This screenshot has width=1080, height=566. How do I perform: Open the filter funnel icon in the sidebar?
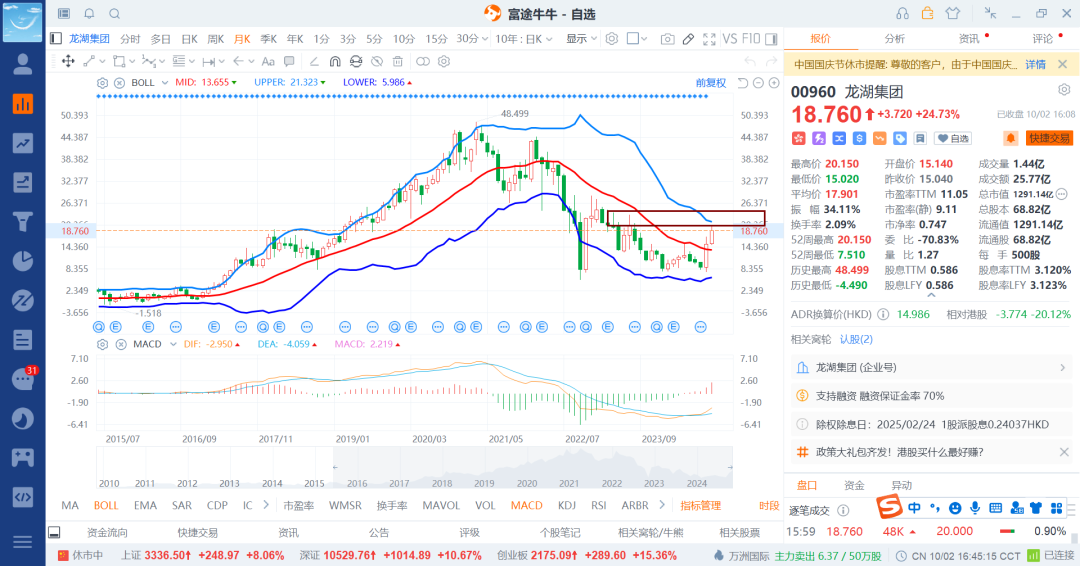click(x=23, y=222)
